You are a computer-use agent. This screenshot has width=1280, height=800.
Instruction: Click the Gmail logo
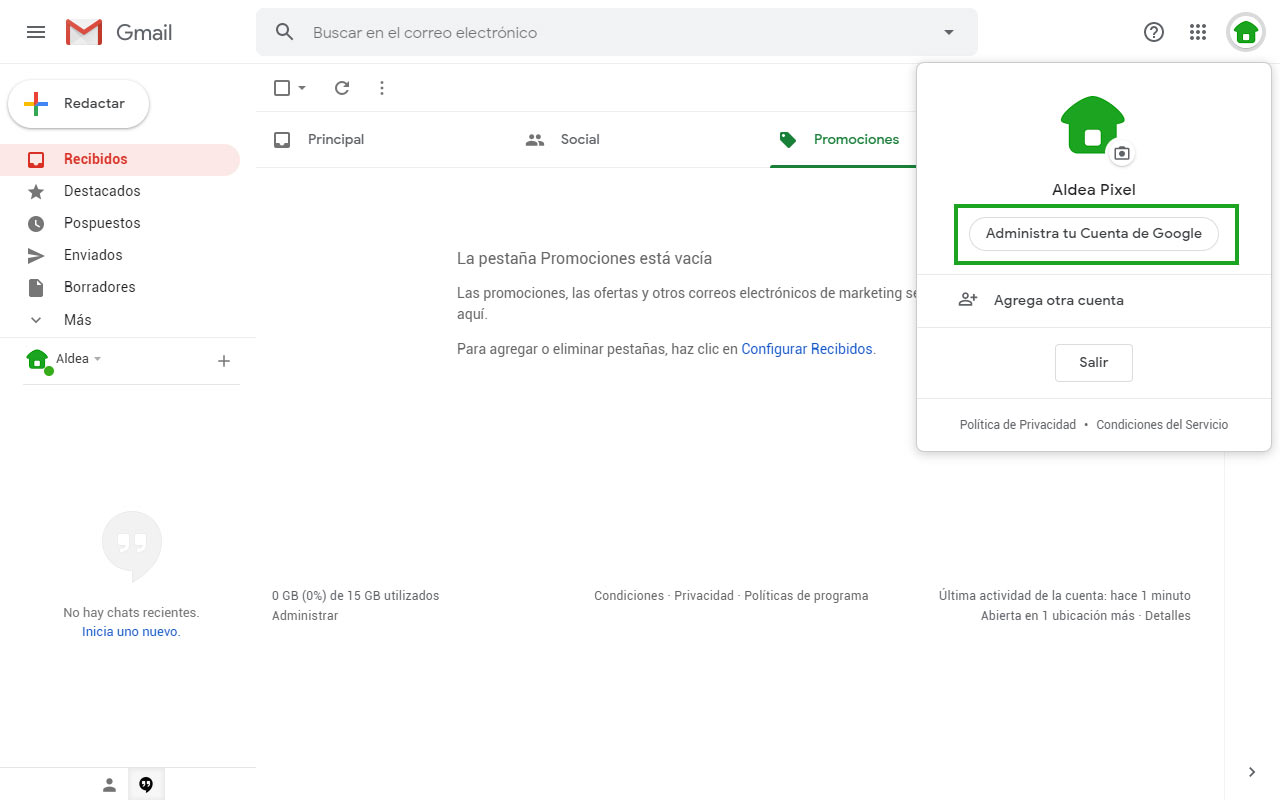[x=119, y=32]
